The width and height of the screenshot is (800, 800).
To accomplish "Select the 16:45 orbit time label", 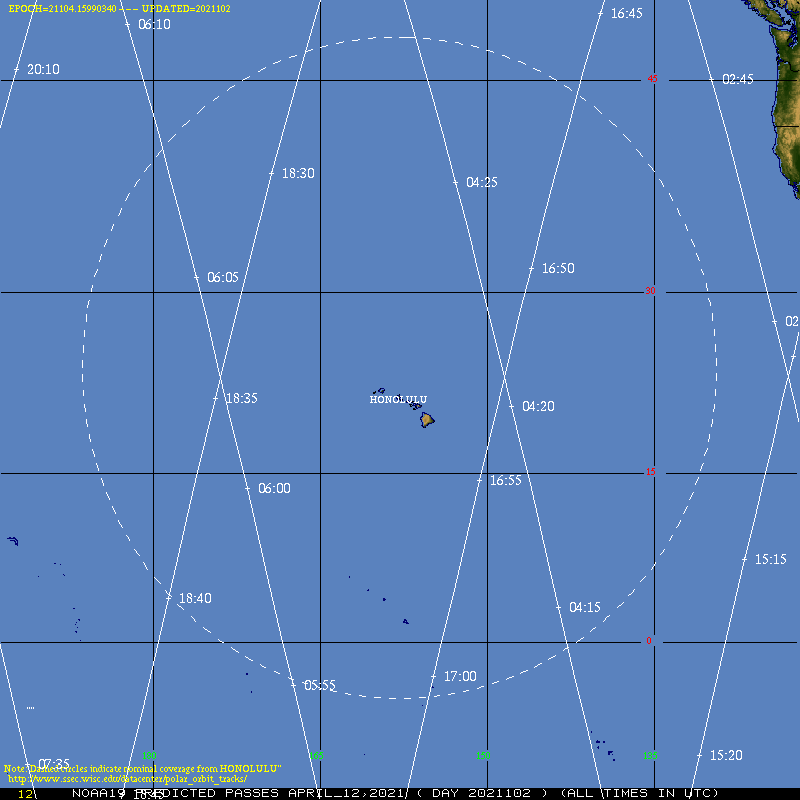I will tap(627, 14).
